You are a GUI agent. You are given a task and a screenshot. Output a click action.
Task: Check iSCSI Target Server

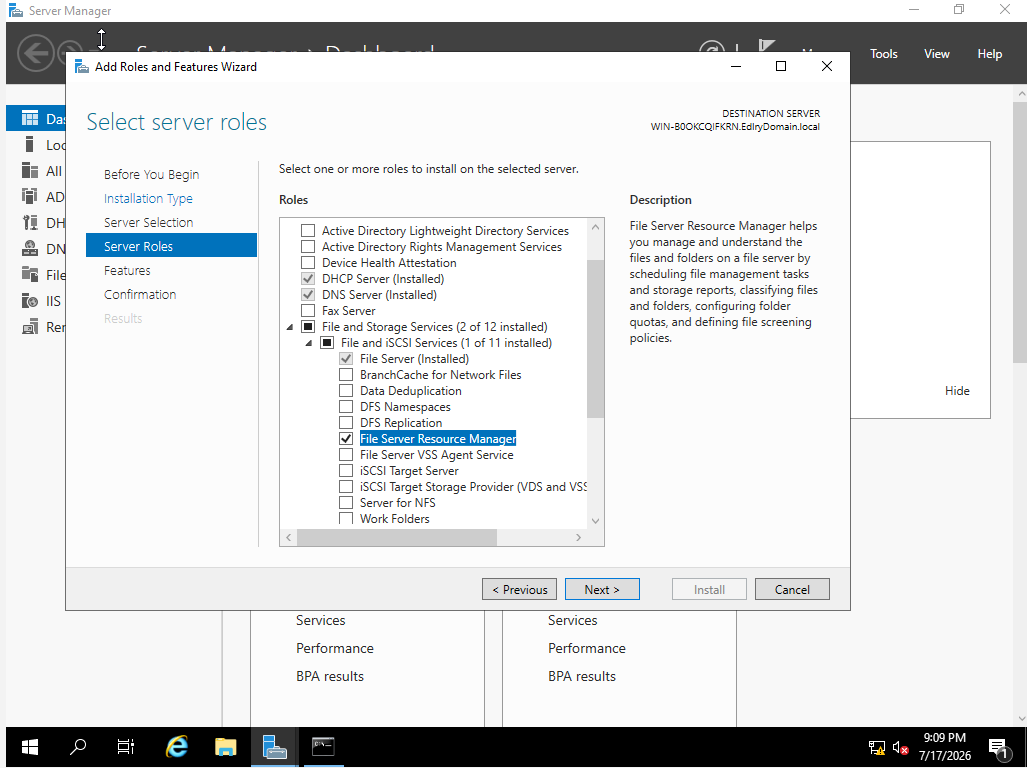pyautogui.click(x=346, y=471)
